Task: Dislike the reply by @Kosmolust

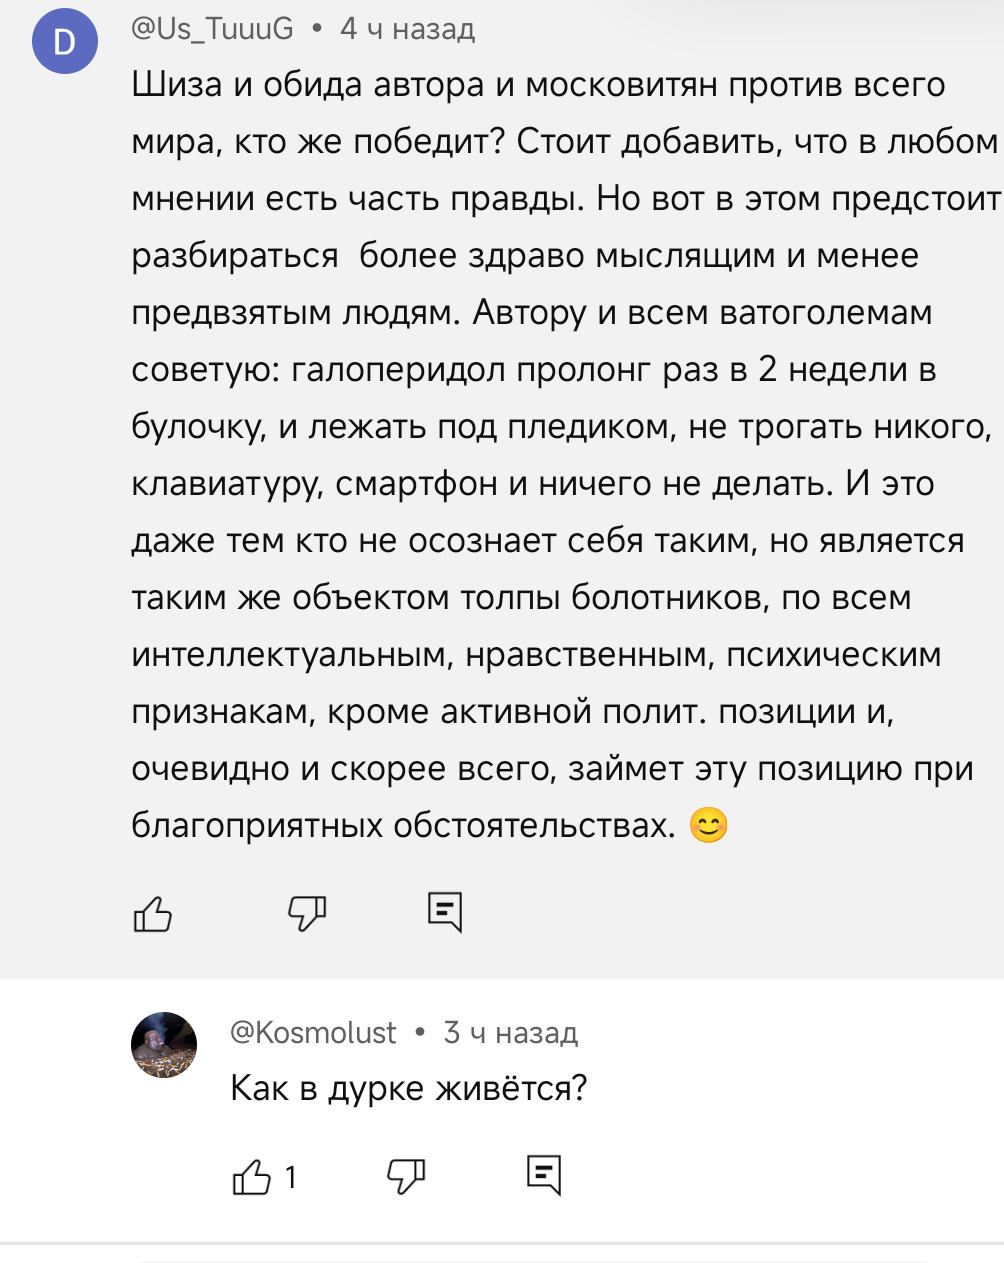Action: click(x=406, y=1176)
